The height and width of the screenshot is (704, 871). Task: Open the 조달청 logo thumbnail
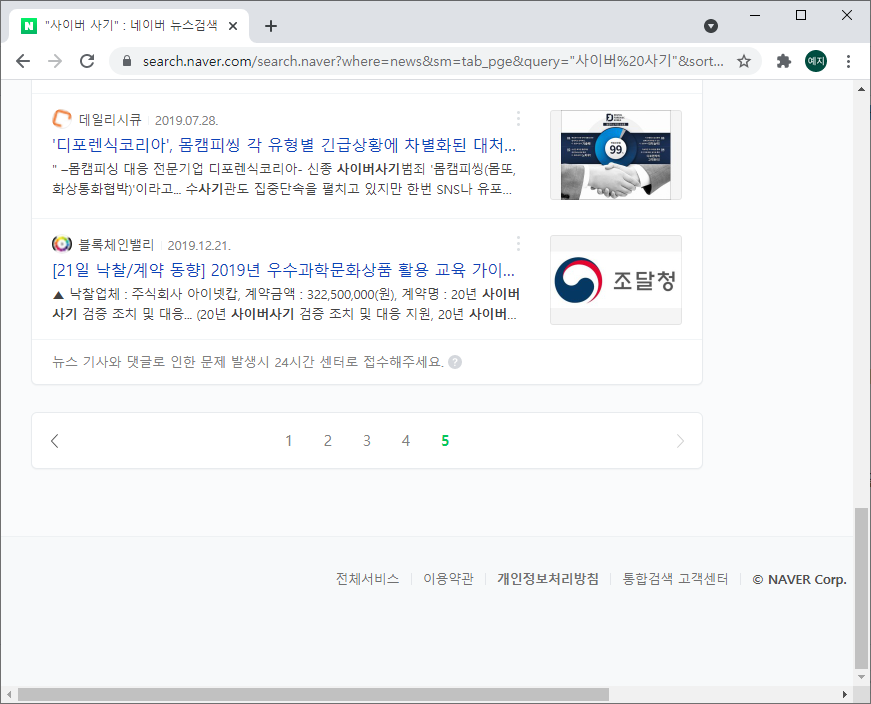(x=615, y=280)
